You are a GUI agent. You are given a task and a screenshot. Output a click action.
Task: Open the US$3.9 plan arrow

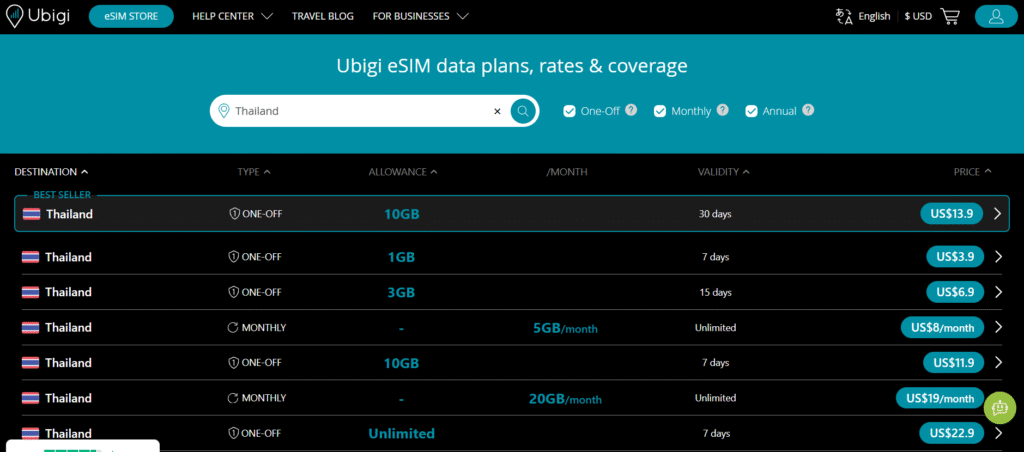[x=998, y=257]
